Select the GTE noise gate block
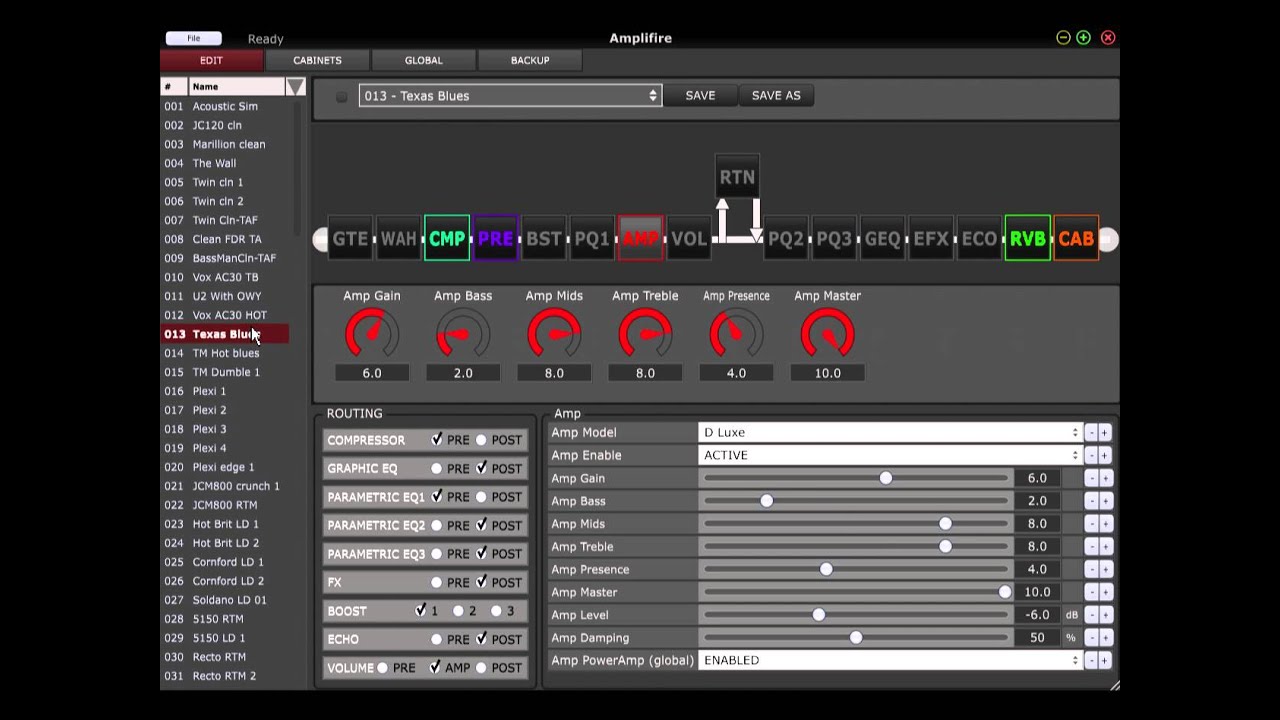Image resolution: width=1280 pixels, height=720 pixels. [x=350, y=239]
